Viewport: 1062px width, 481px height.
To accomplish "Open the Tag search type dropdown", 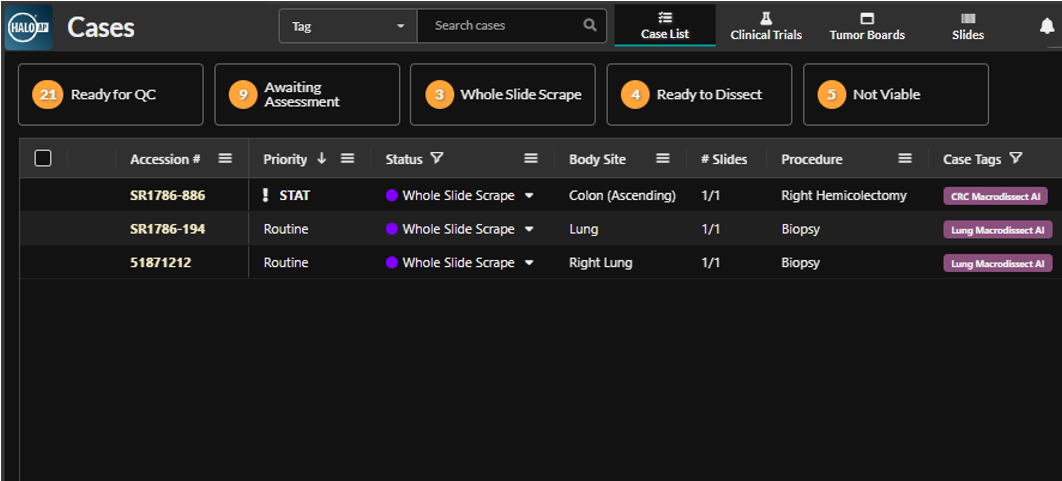I will pyautogui.click(x=348, y=26).
